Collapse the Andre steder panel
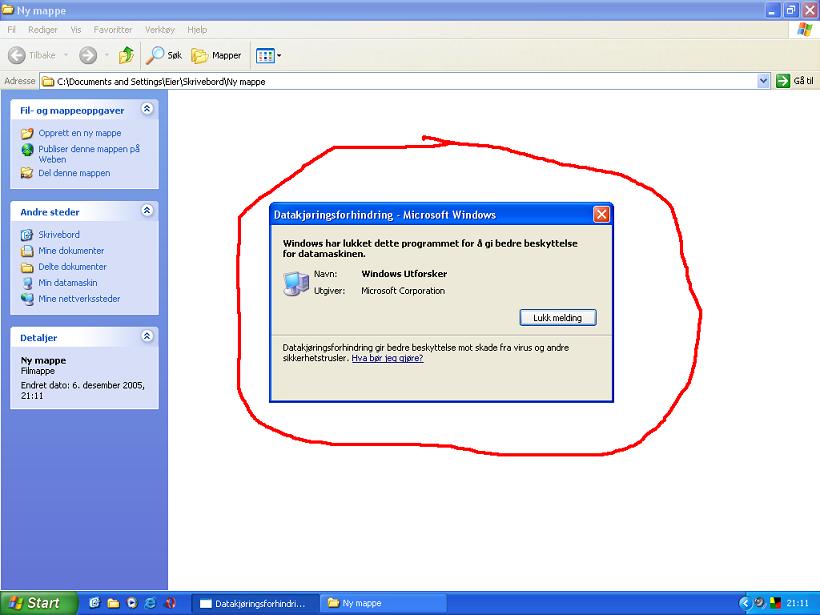This screenshot has height=615, width=820. click(147, 210)
